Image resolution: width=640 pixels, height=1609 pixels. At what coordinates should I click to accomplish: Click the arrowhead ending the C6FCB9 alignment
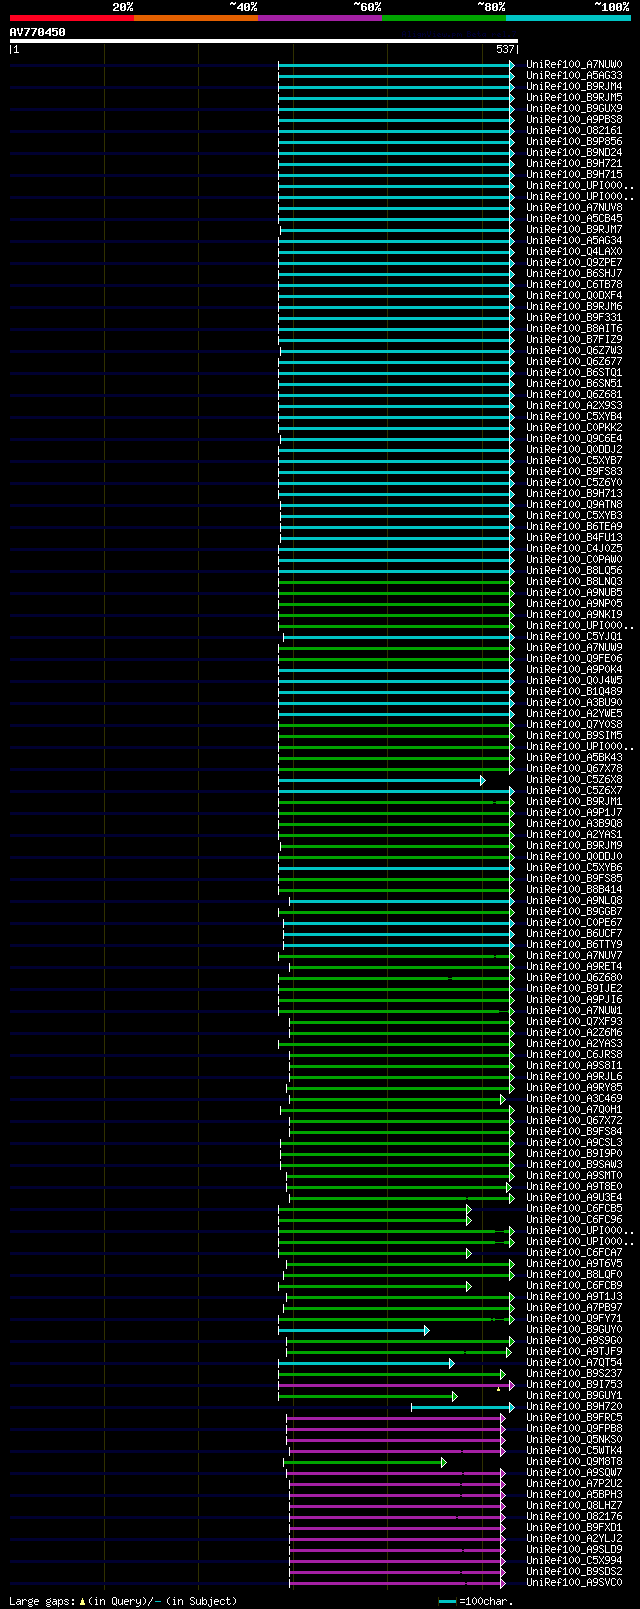pos(469,1286)
